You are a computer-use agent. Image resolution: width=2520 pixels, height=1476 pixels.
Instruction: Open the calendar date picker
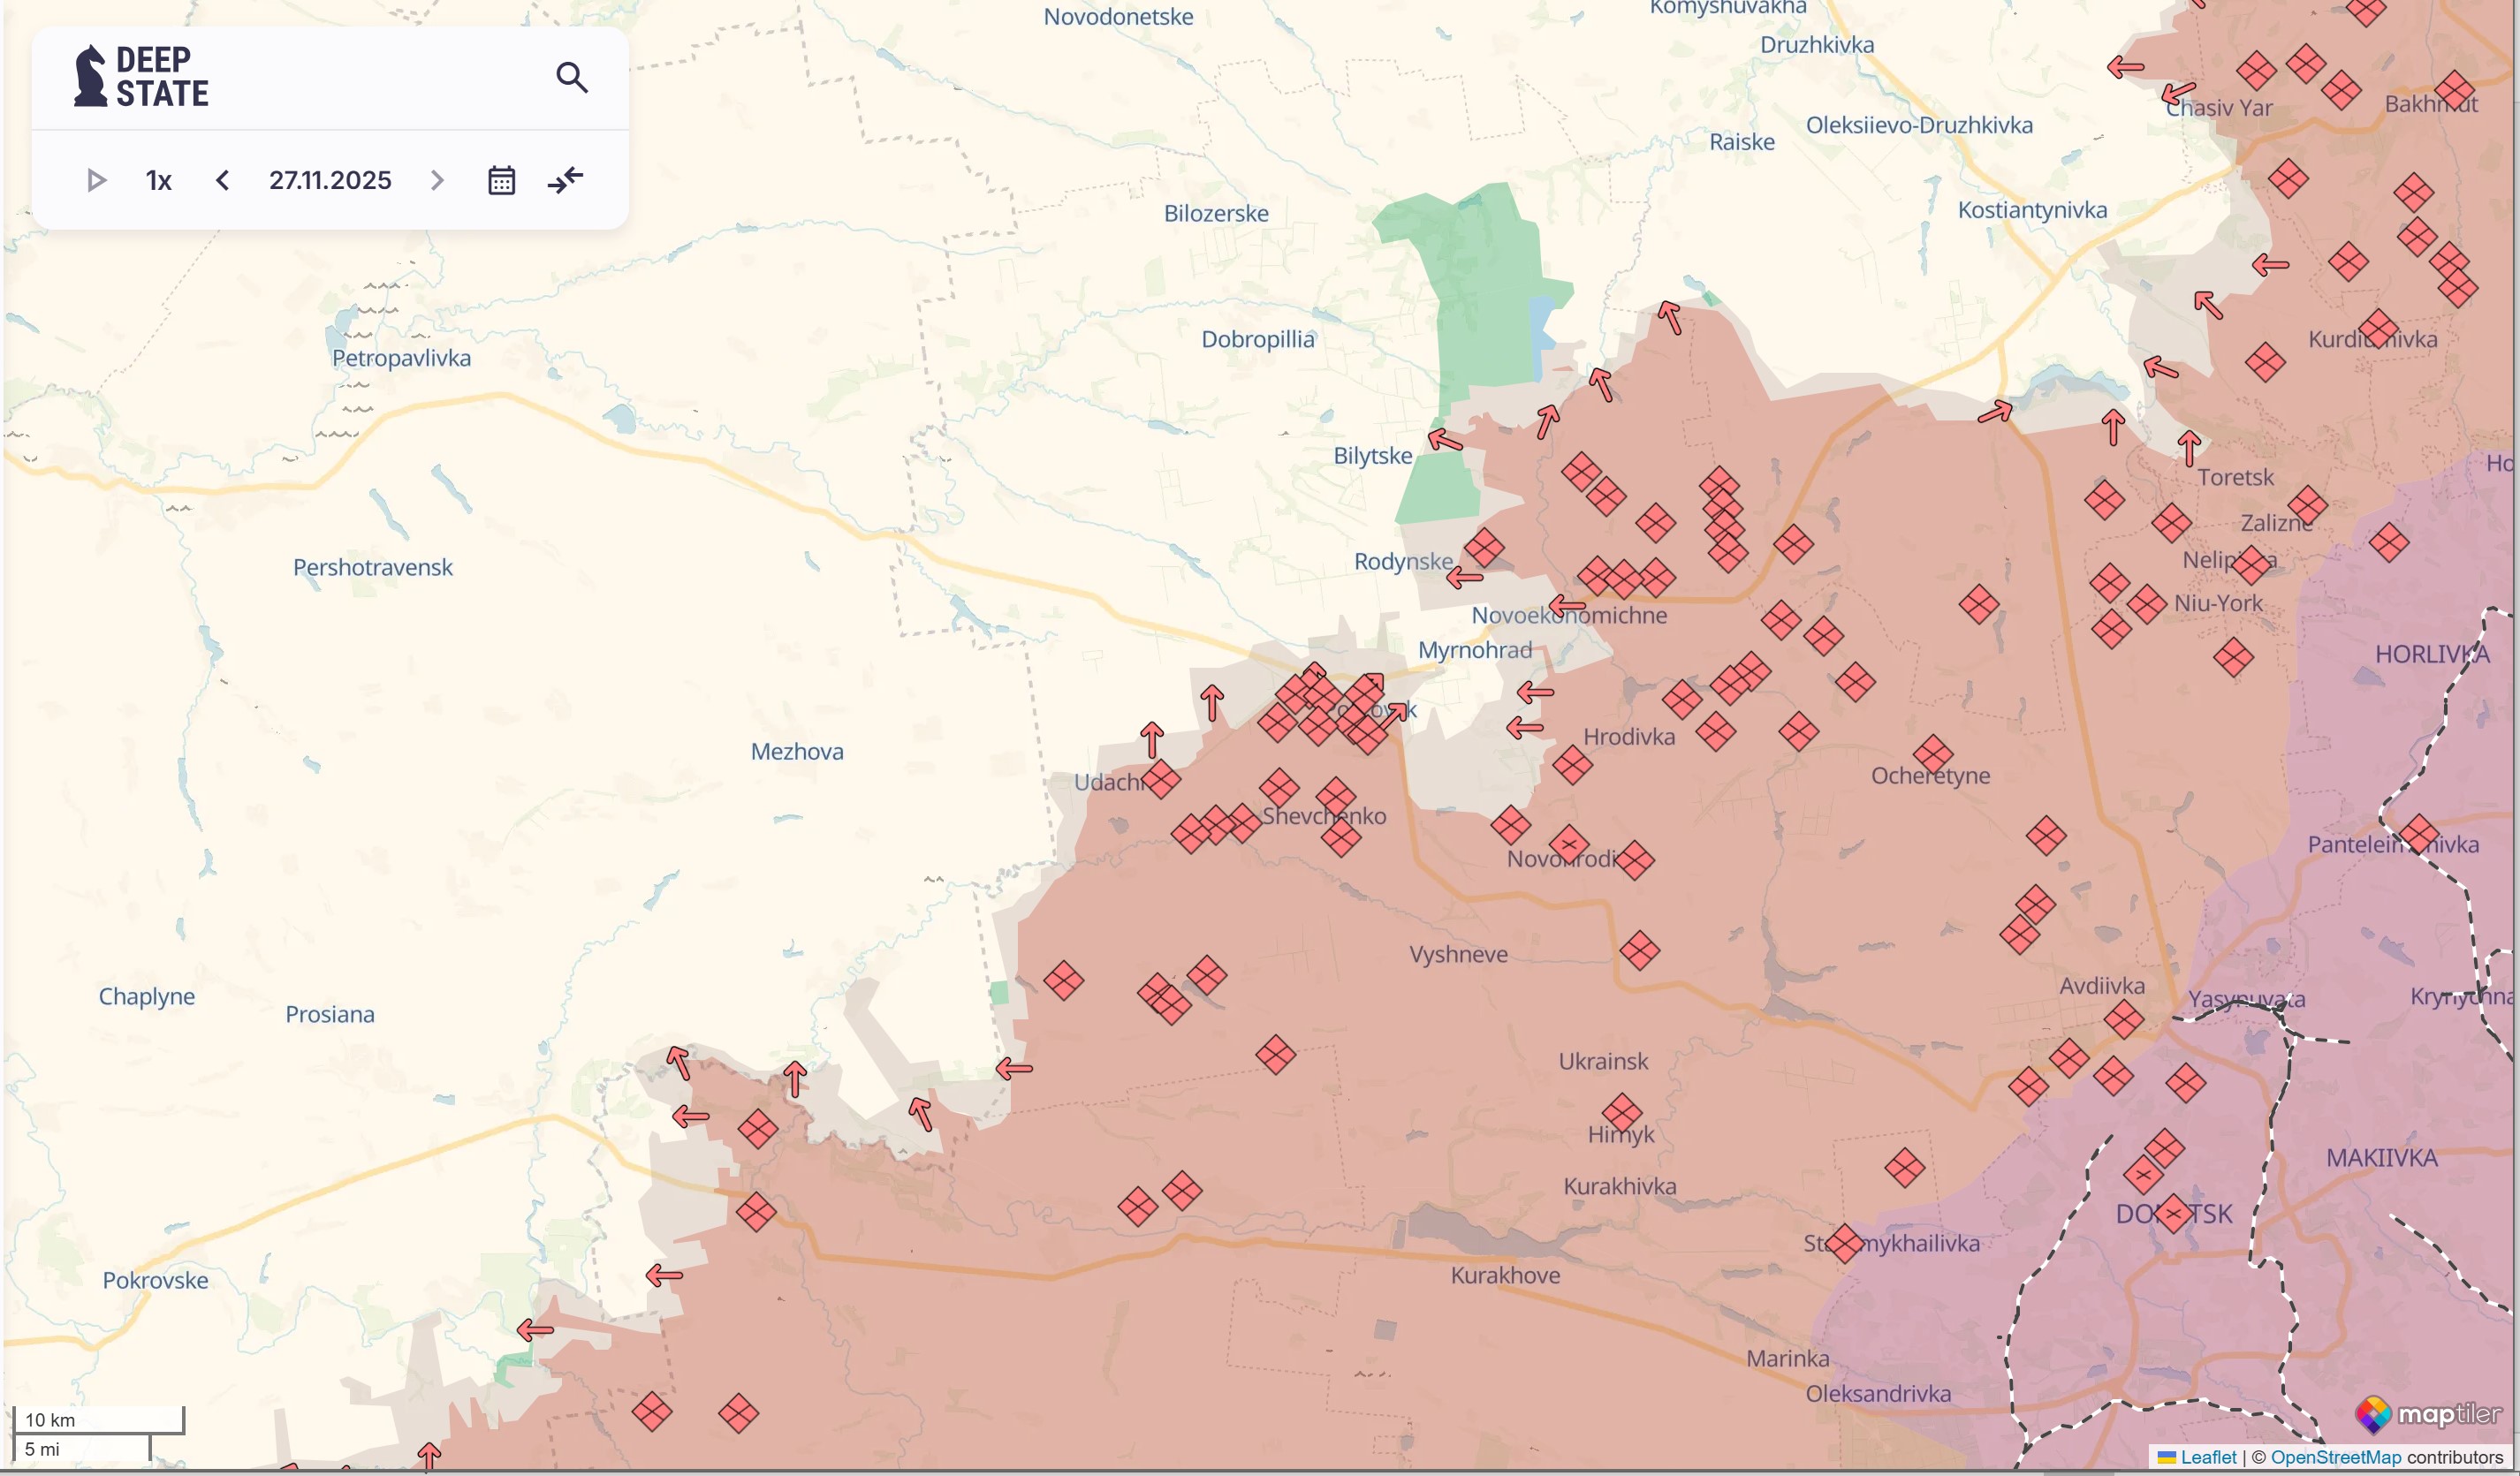coord(501,180)
